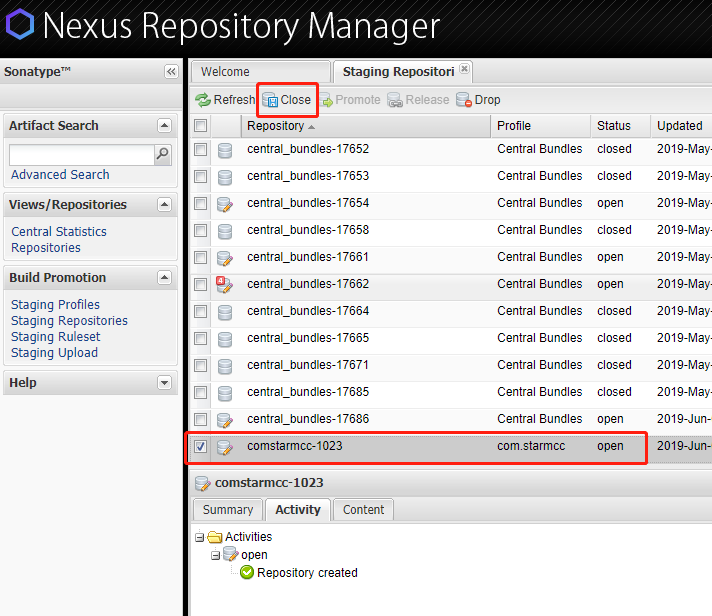Click open repository icon for central_bundles-17654
This screenshot has height=616, width=712.
coord(225,204)
